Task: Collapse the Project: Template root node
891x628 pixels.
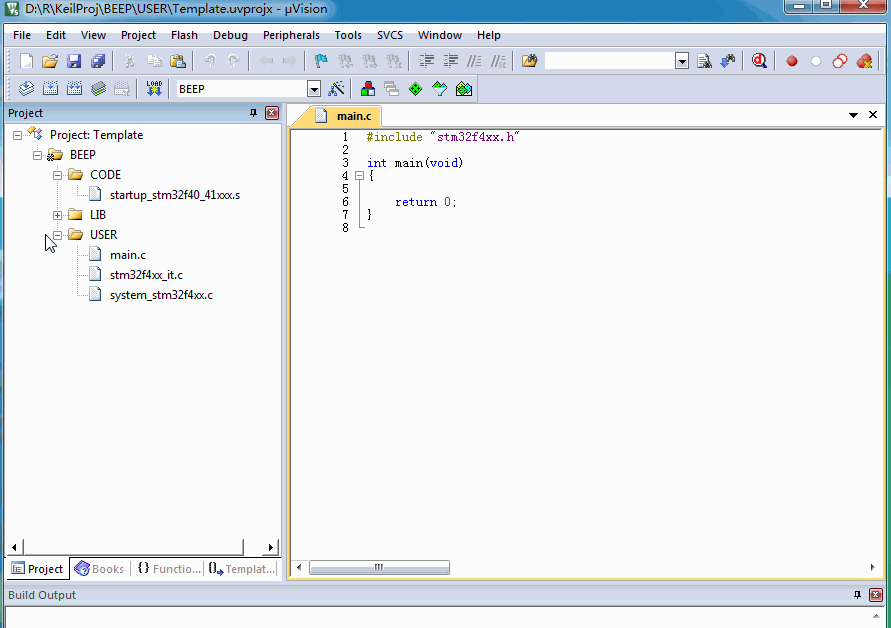Action: [x=18, y=135]
